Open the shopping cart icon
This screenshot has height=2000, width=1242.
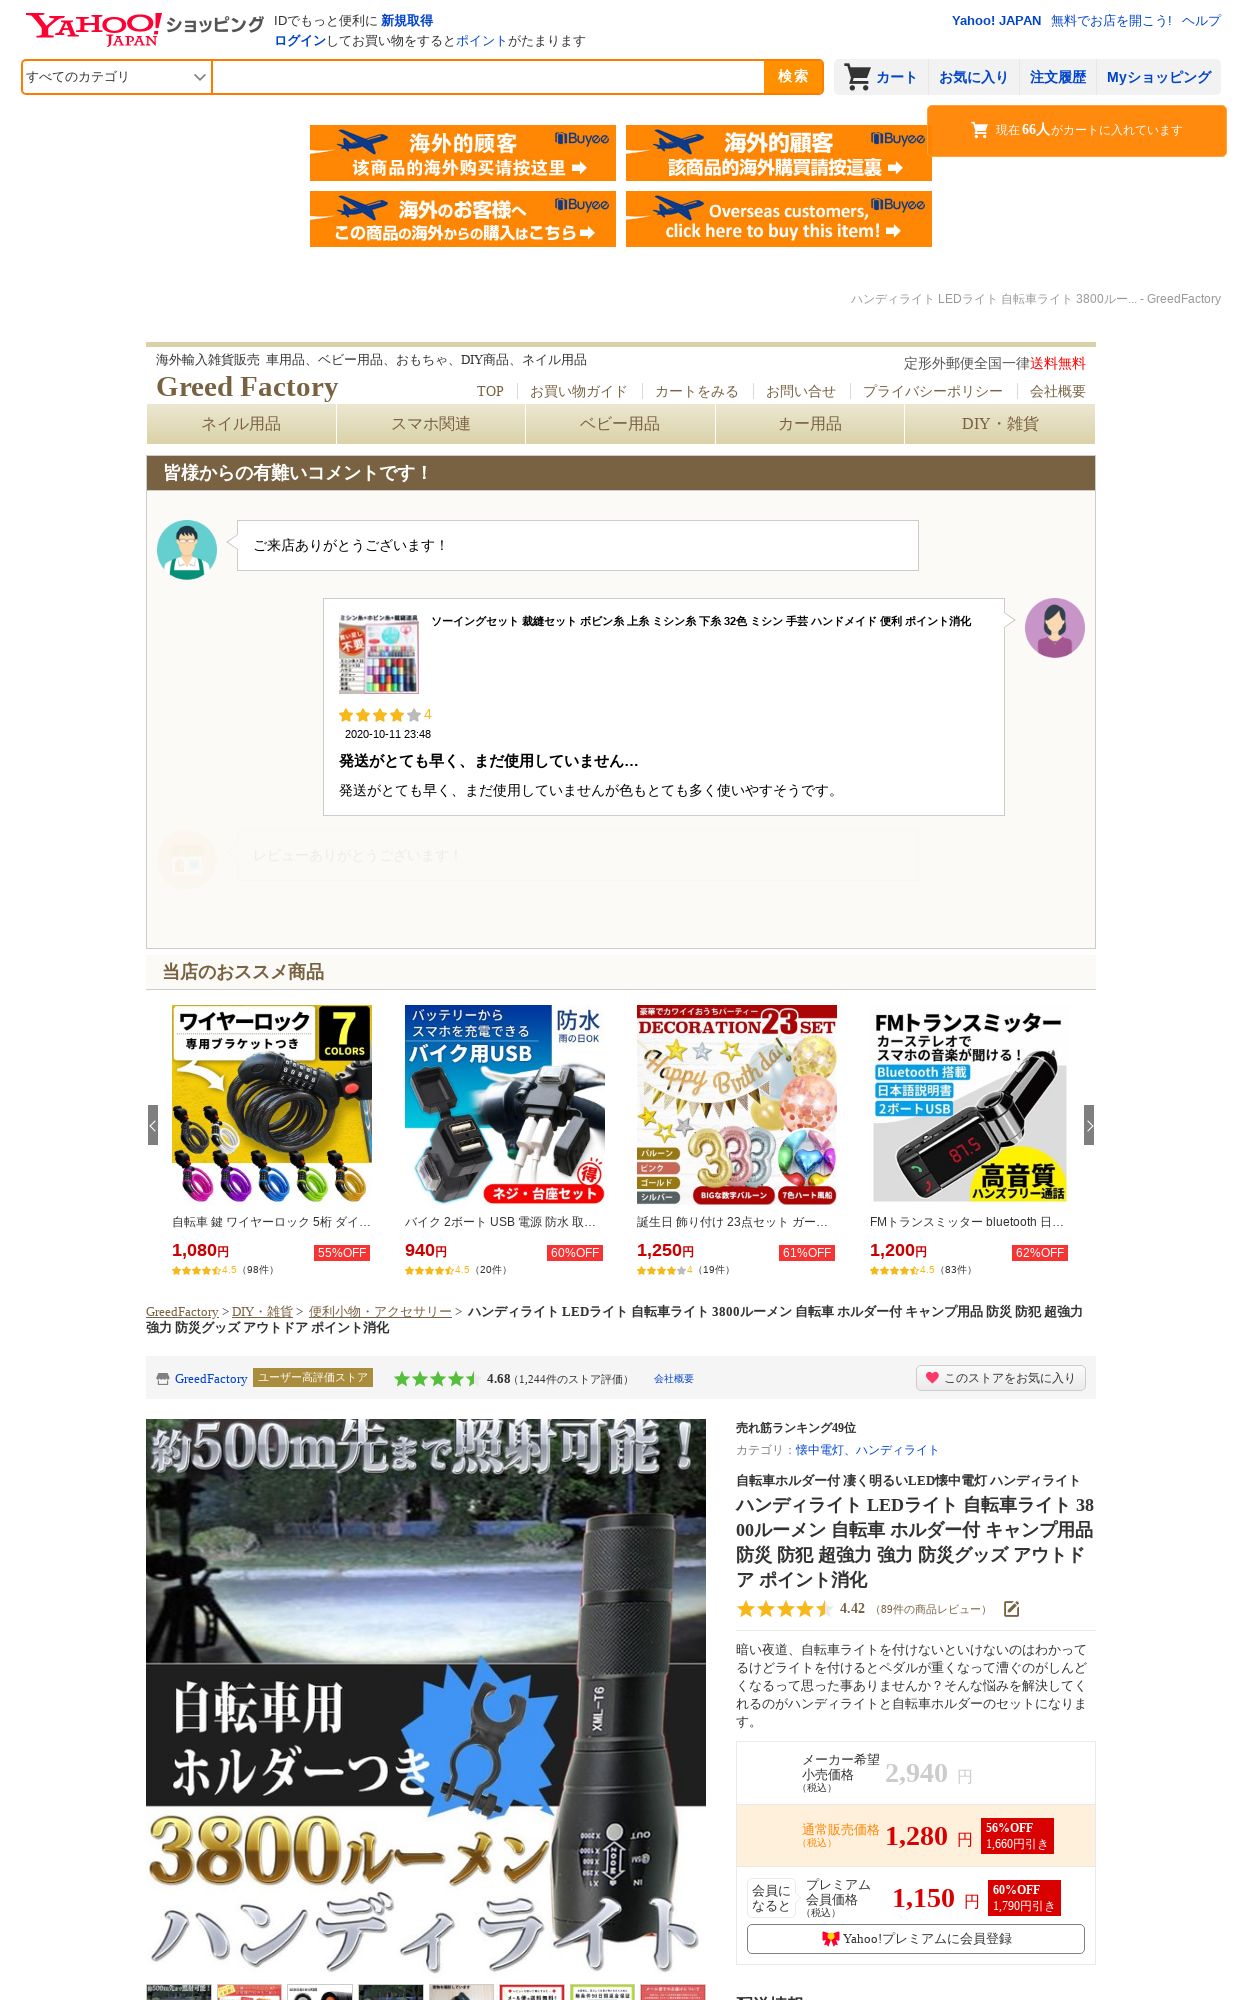click(x=857, y=77)
